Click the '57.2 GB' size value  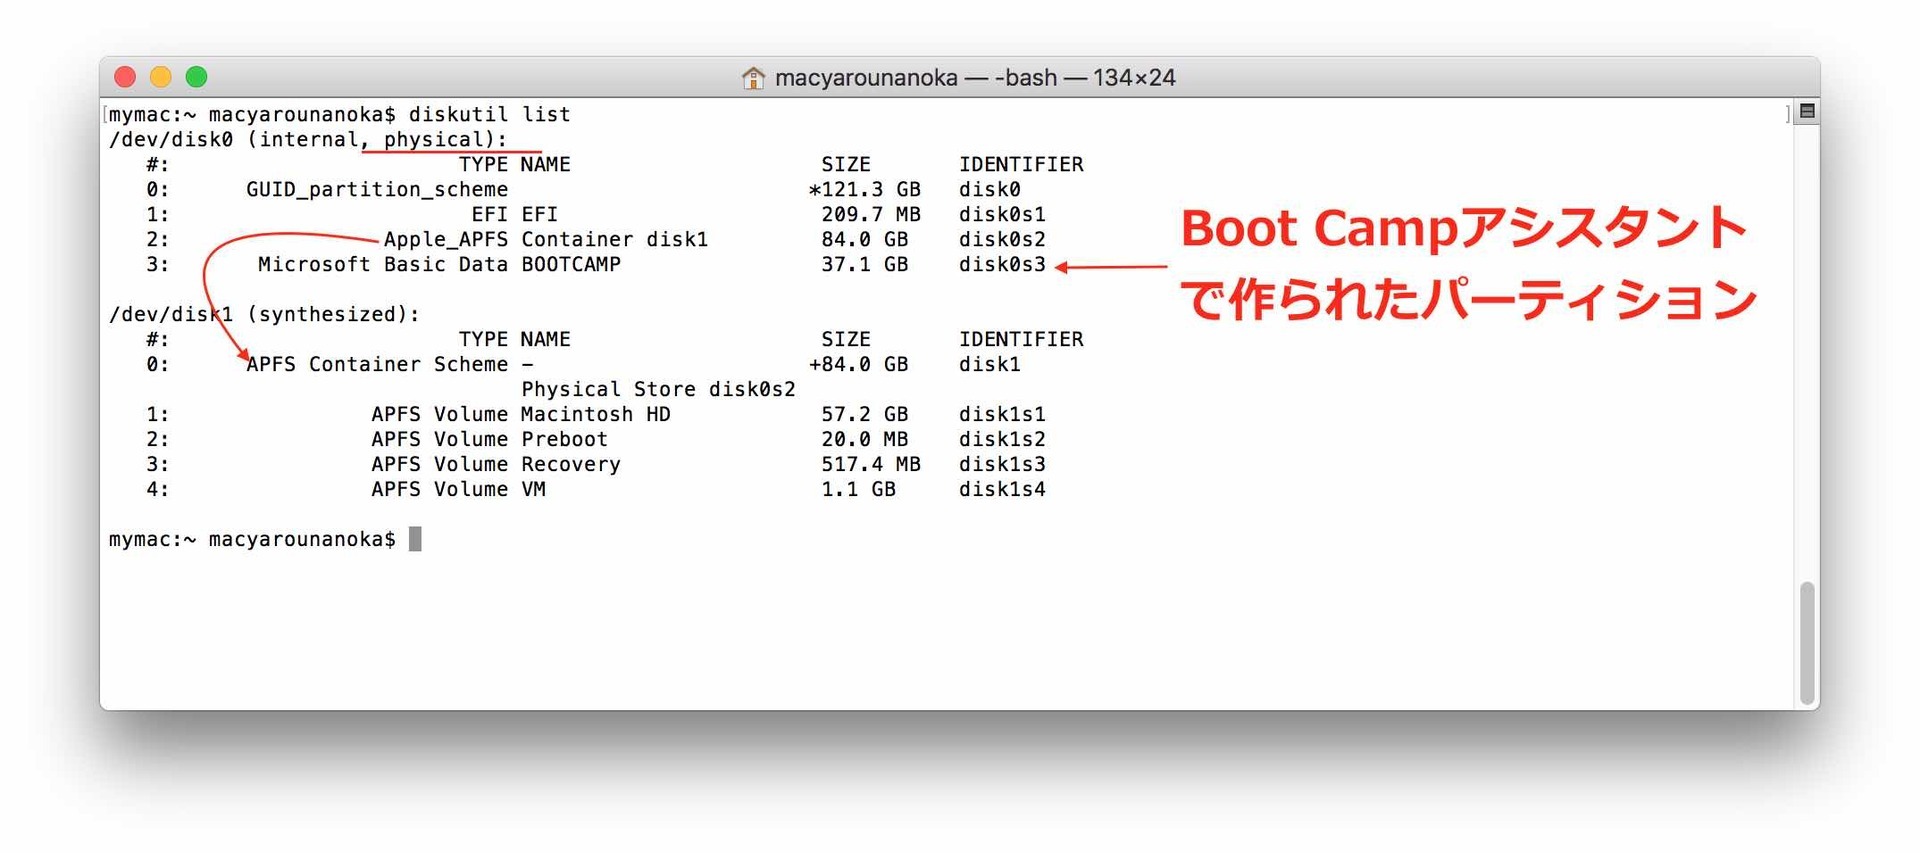(x=865, y=414)
